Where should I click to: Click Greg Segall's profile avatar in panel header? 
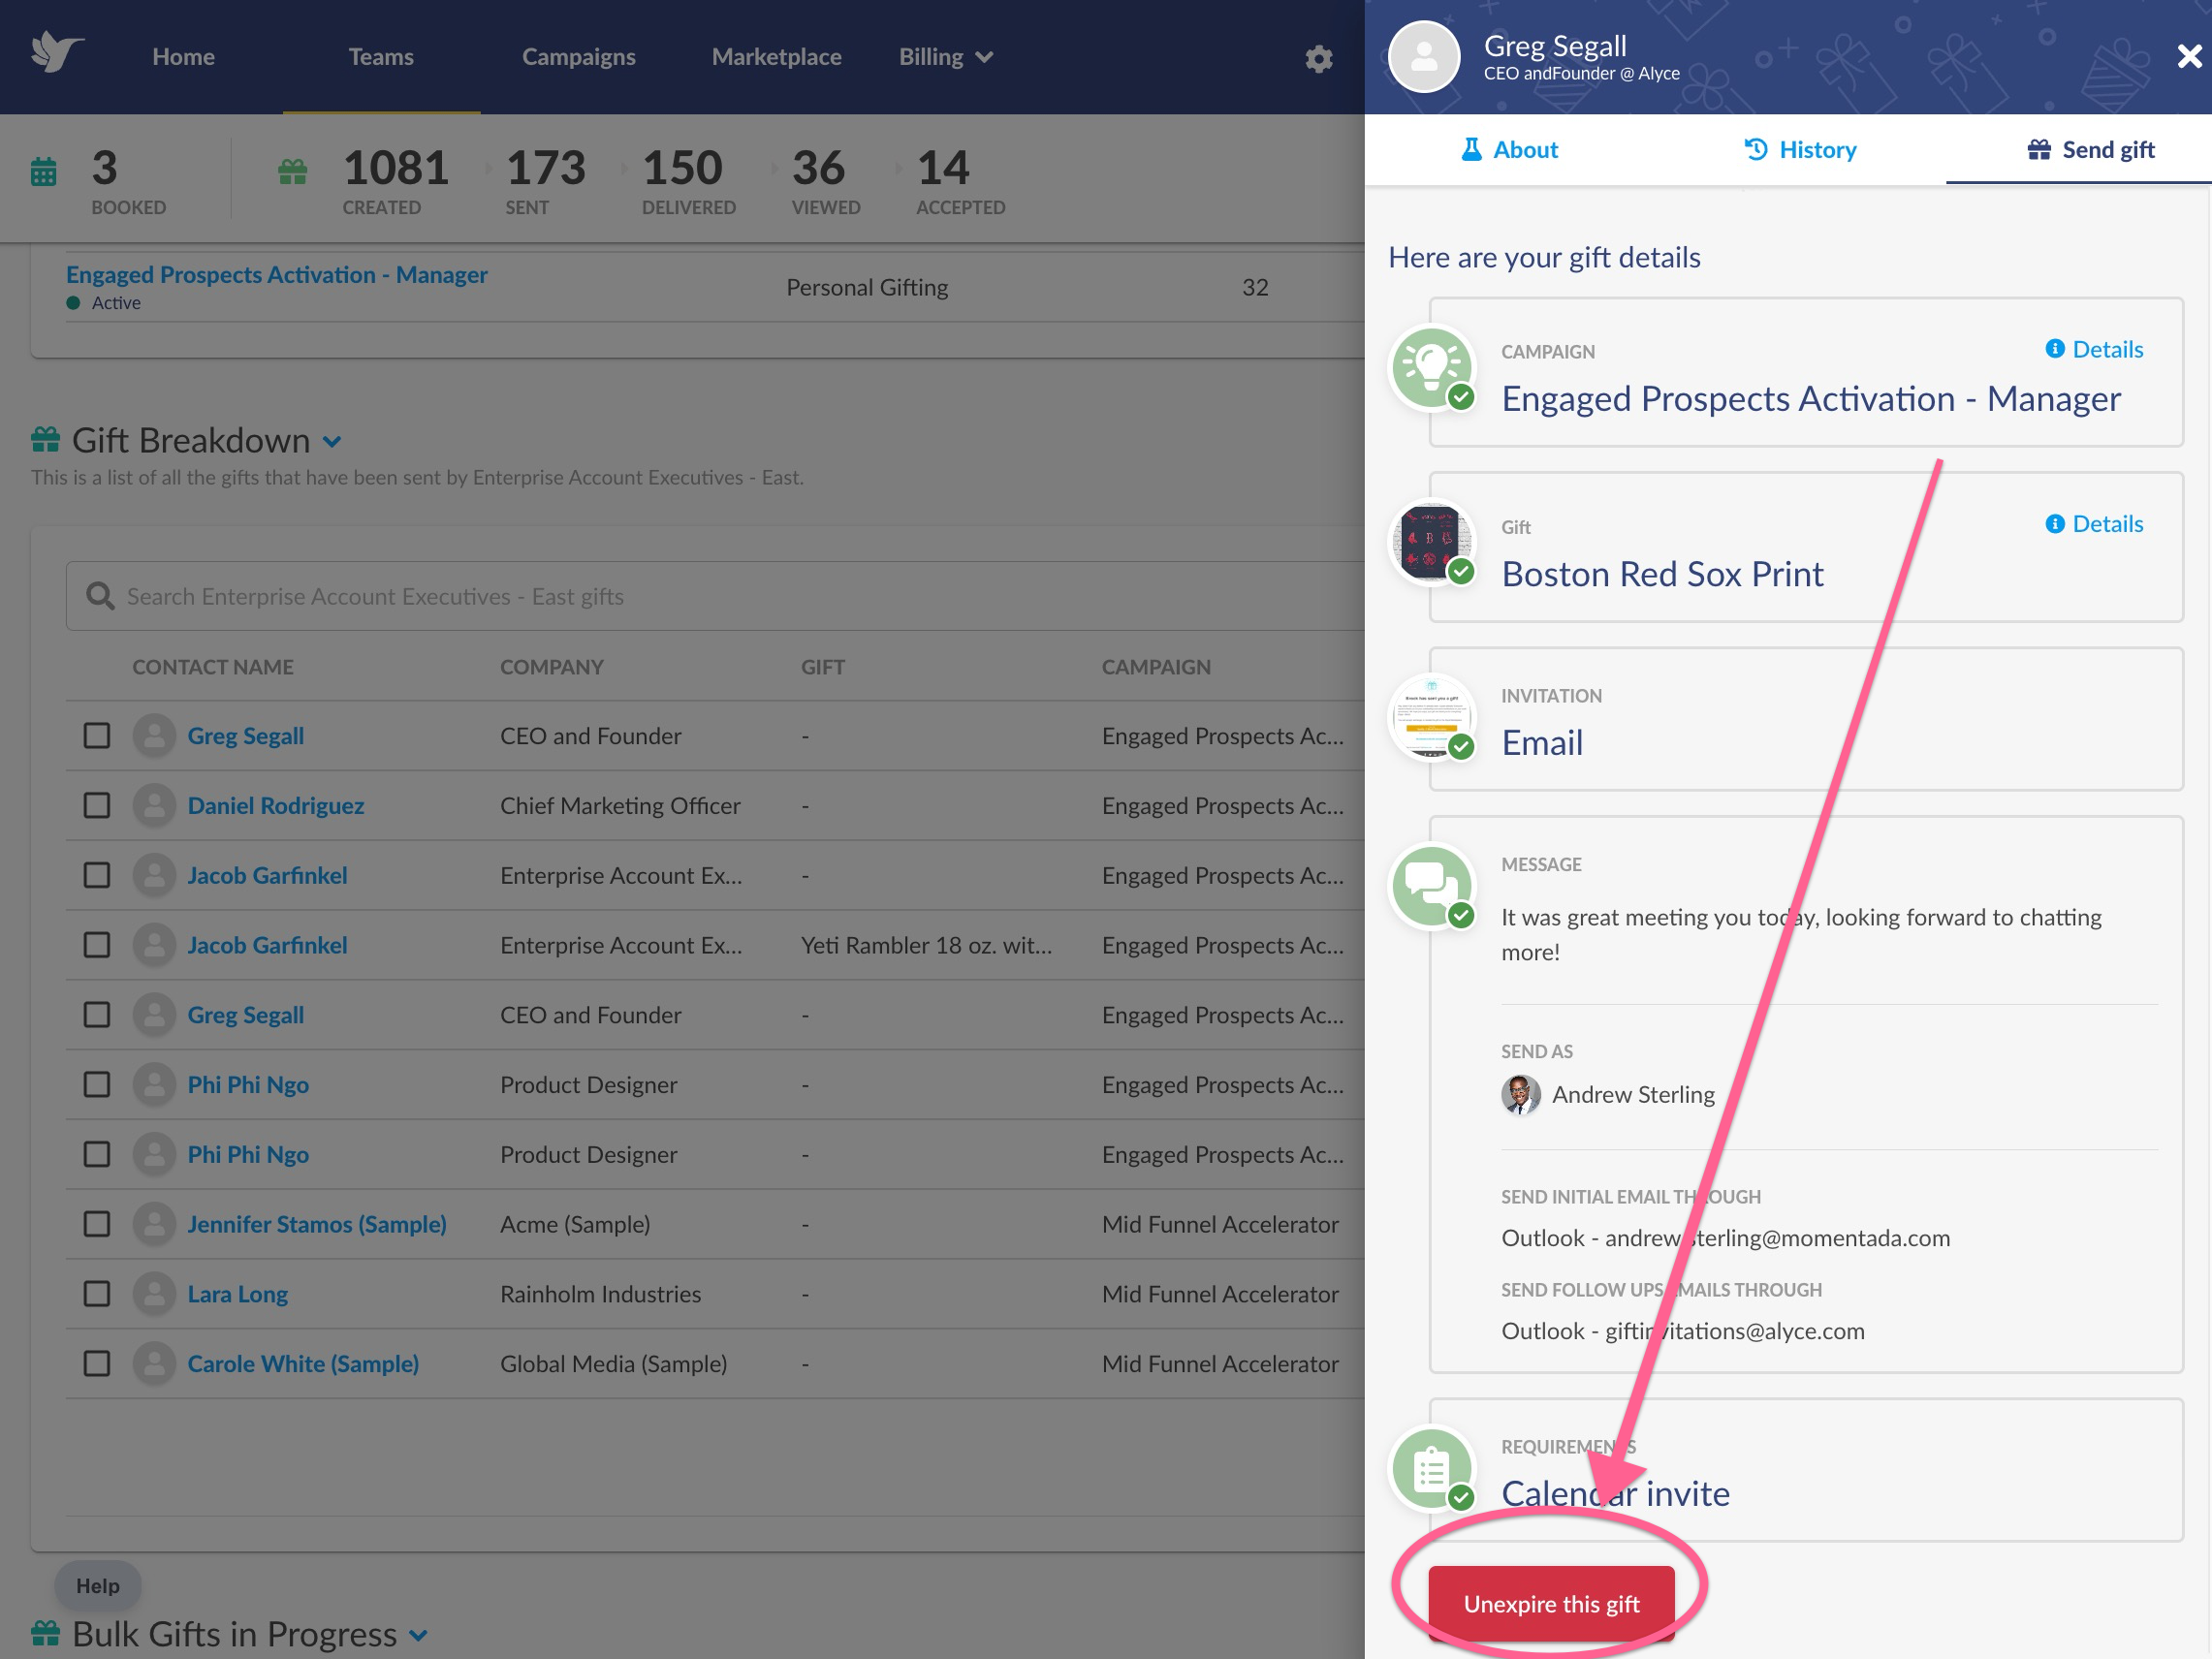[x=1424, y=57]
